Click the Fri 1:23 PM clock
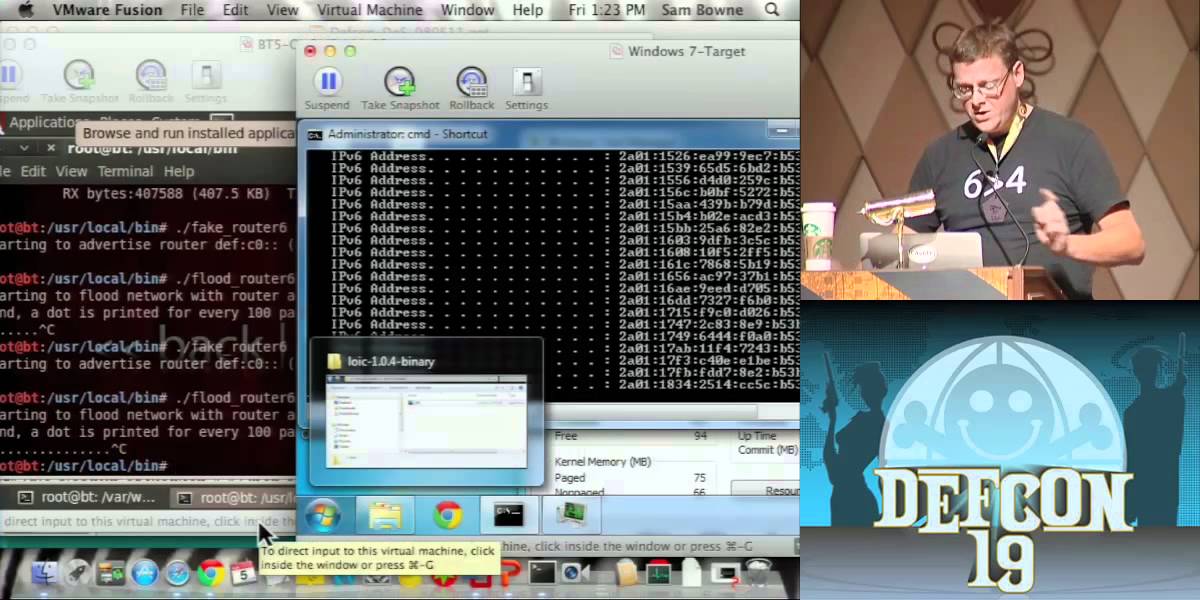 click(x=606, y=10)
